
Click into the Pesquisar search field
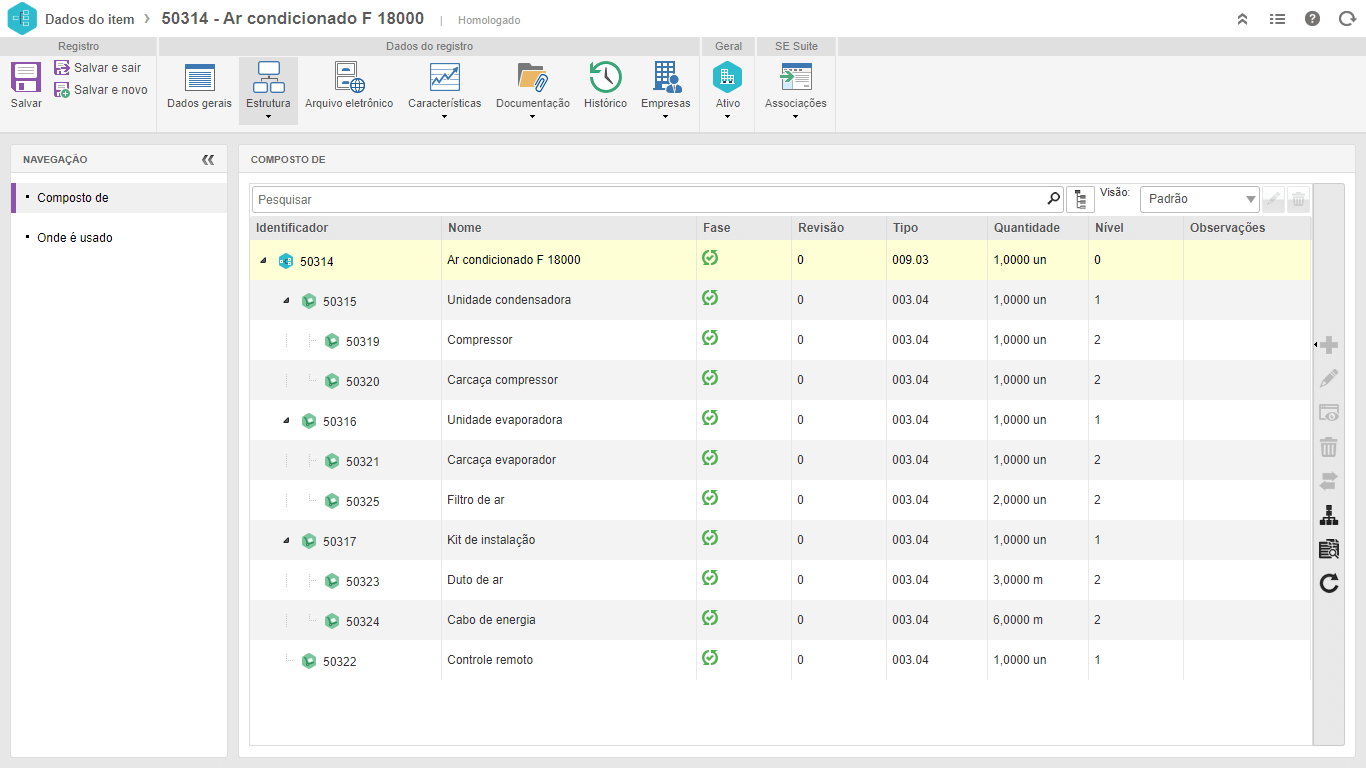[648, 200]
